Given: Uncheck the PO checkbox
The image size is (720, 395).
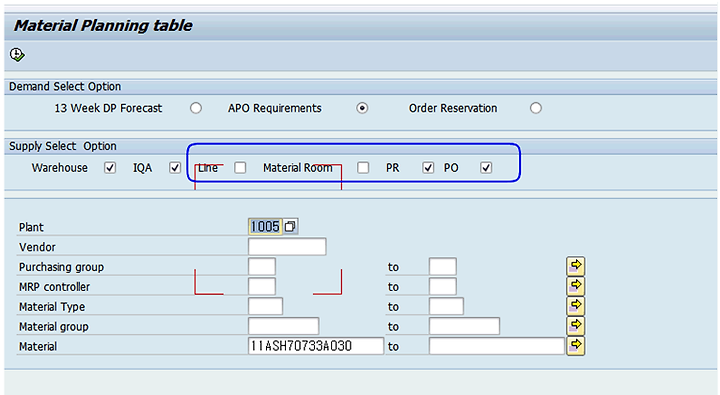Looking at the screenshot, I should click(x=486, y=168).
